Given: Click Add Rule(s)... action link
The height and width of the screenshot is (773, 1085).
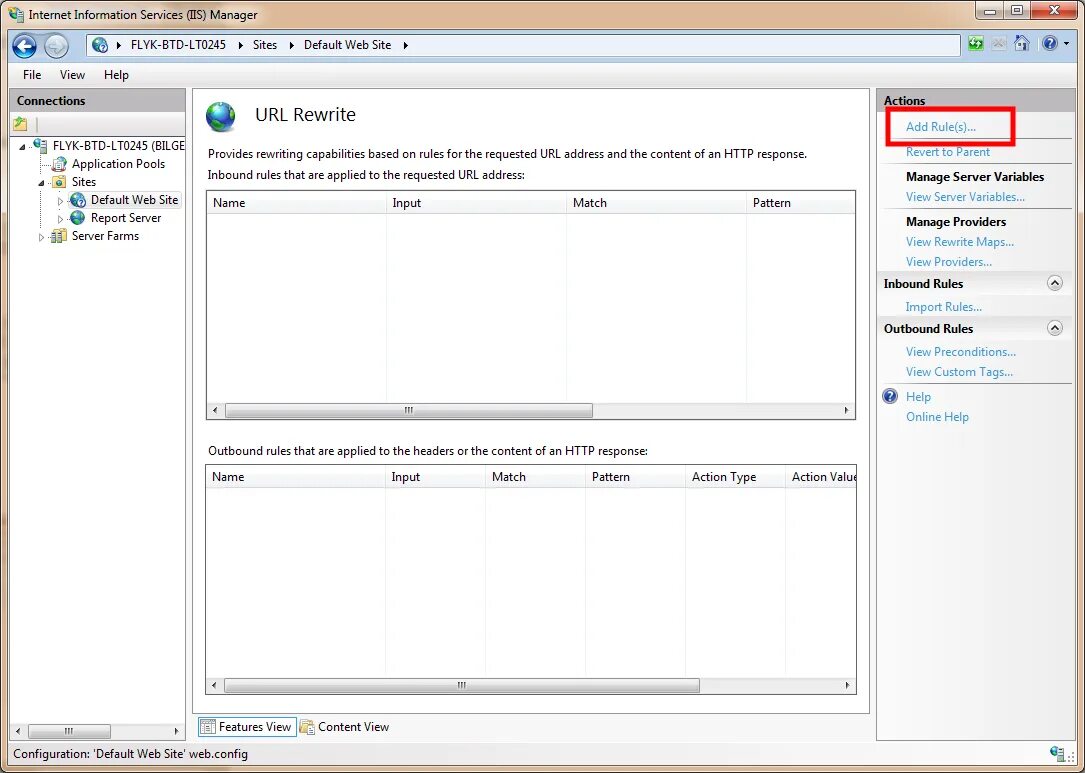Looking at the screenshot, I should [x=940, y=127].
